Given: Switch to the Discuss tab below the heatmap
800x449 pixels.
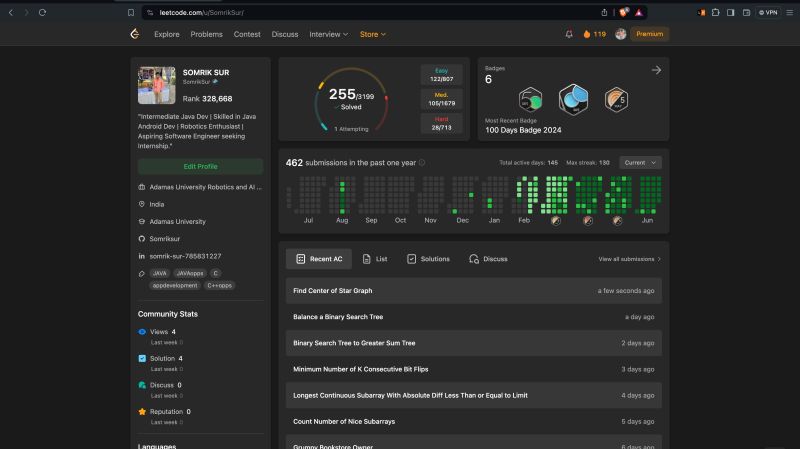Looking at the screenshot, I should click(488, 259).
